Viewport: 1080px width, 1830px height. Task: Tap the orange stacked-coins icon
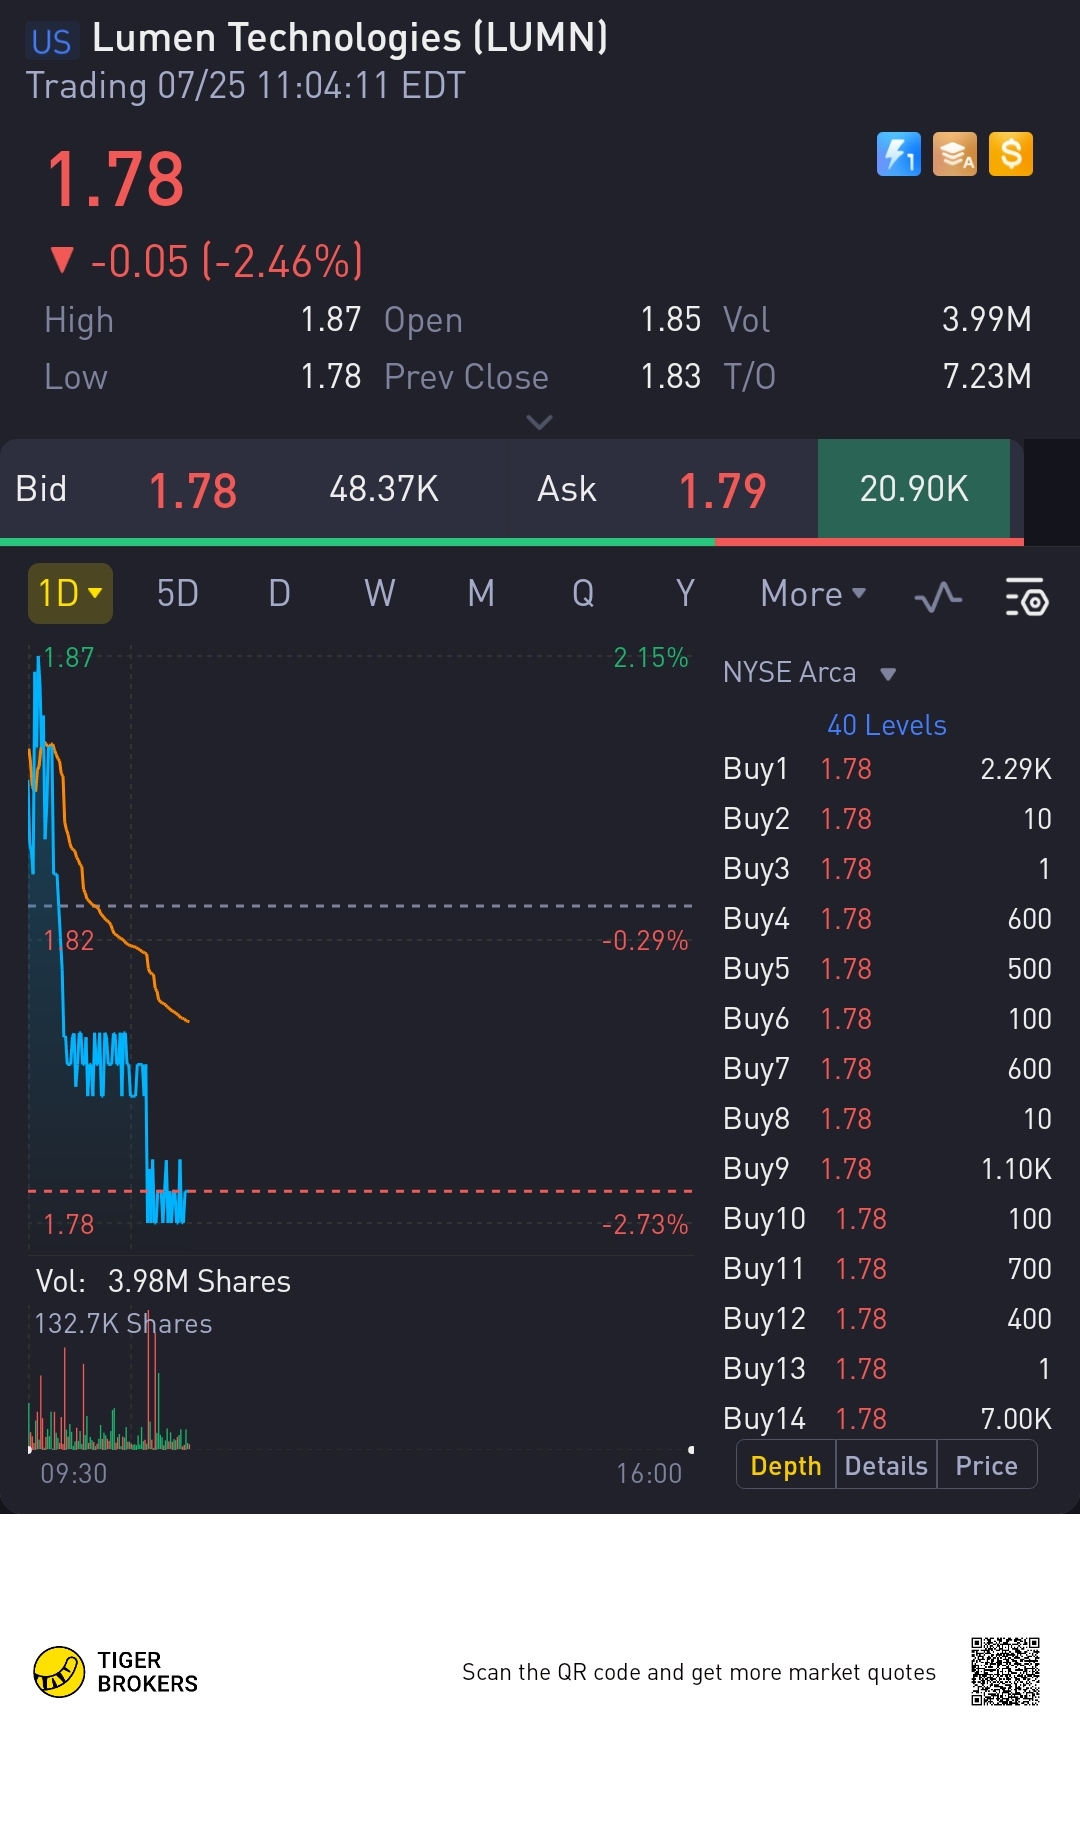pyautogui.click(x=954, y=155)
